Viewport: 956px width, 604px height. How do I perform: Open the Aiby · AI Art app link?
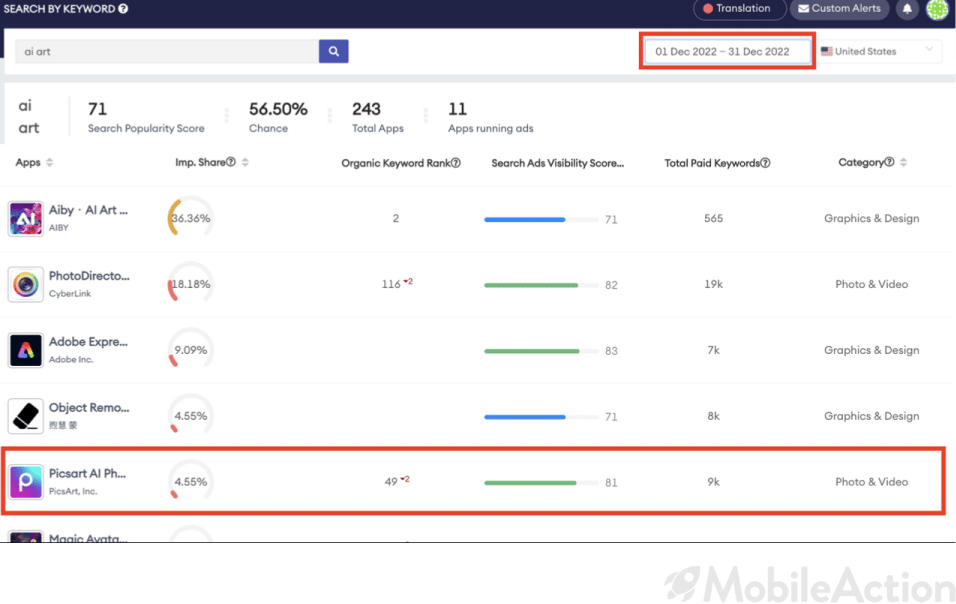88,210
